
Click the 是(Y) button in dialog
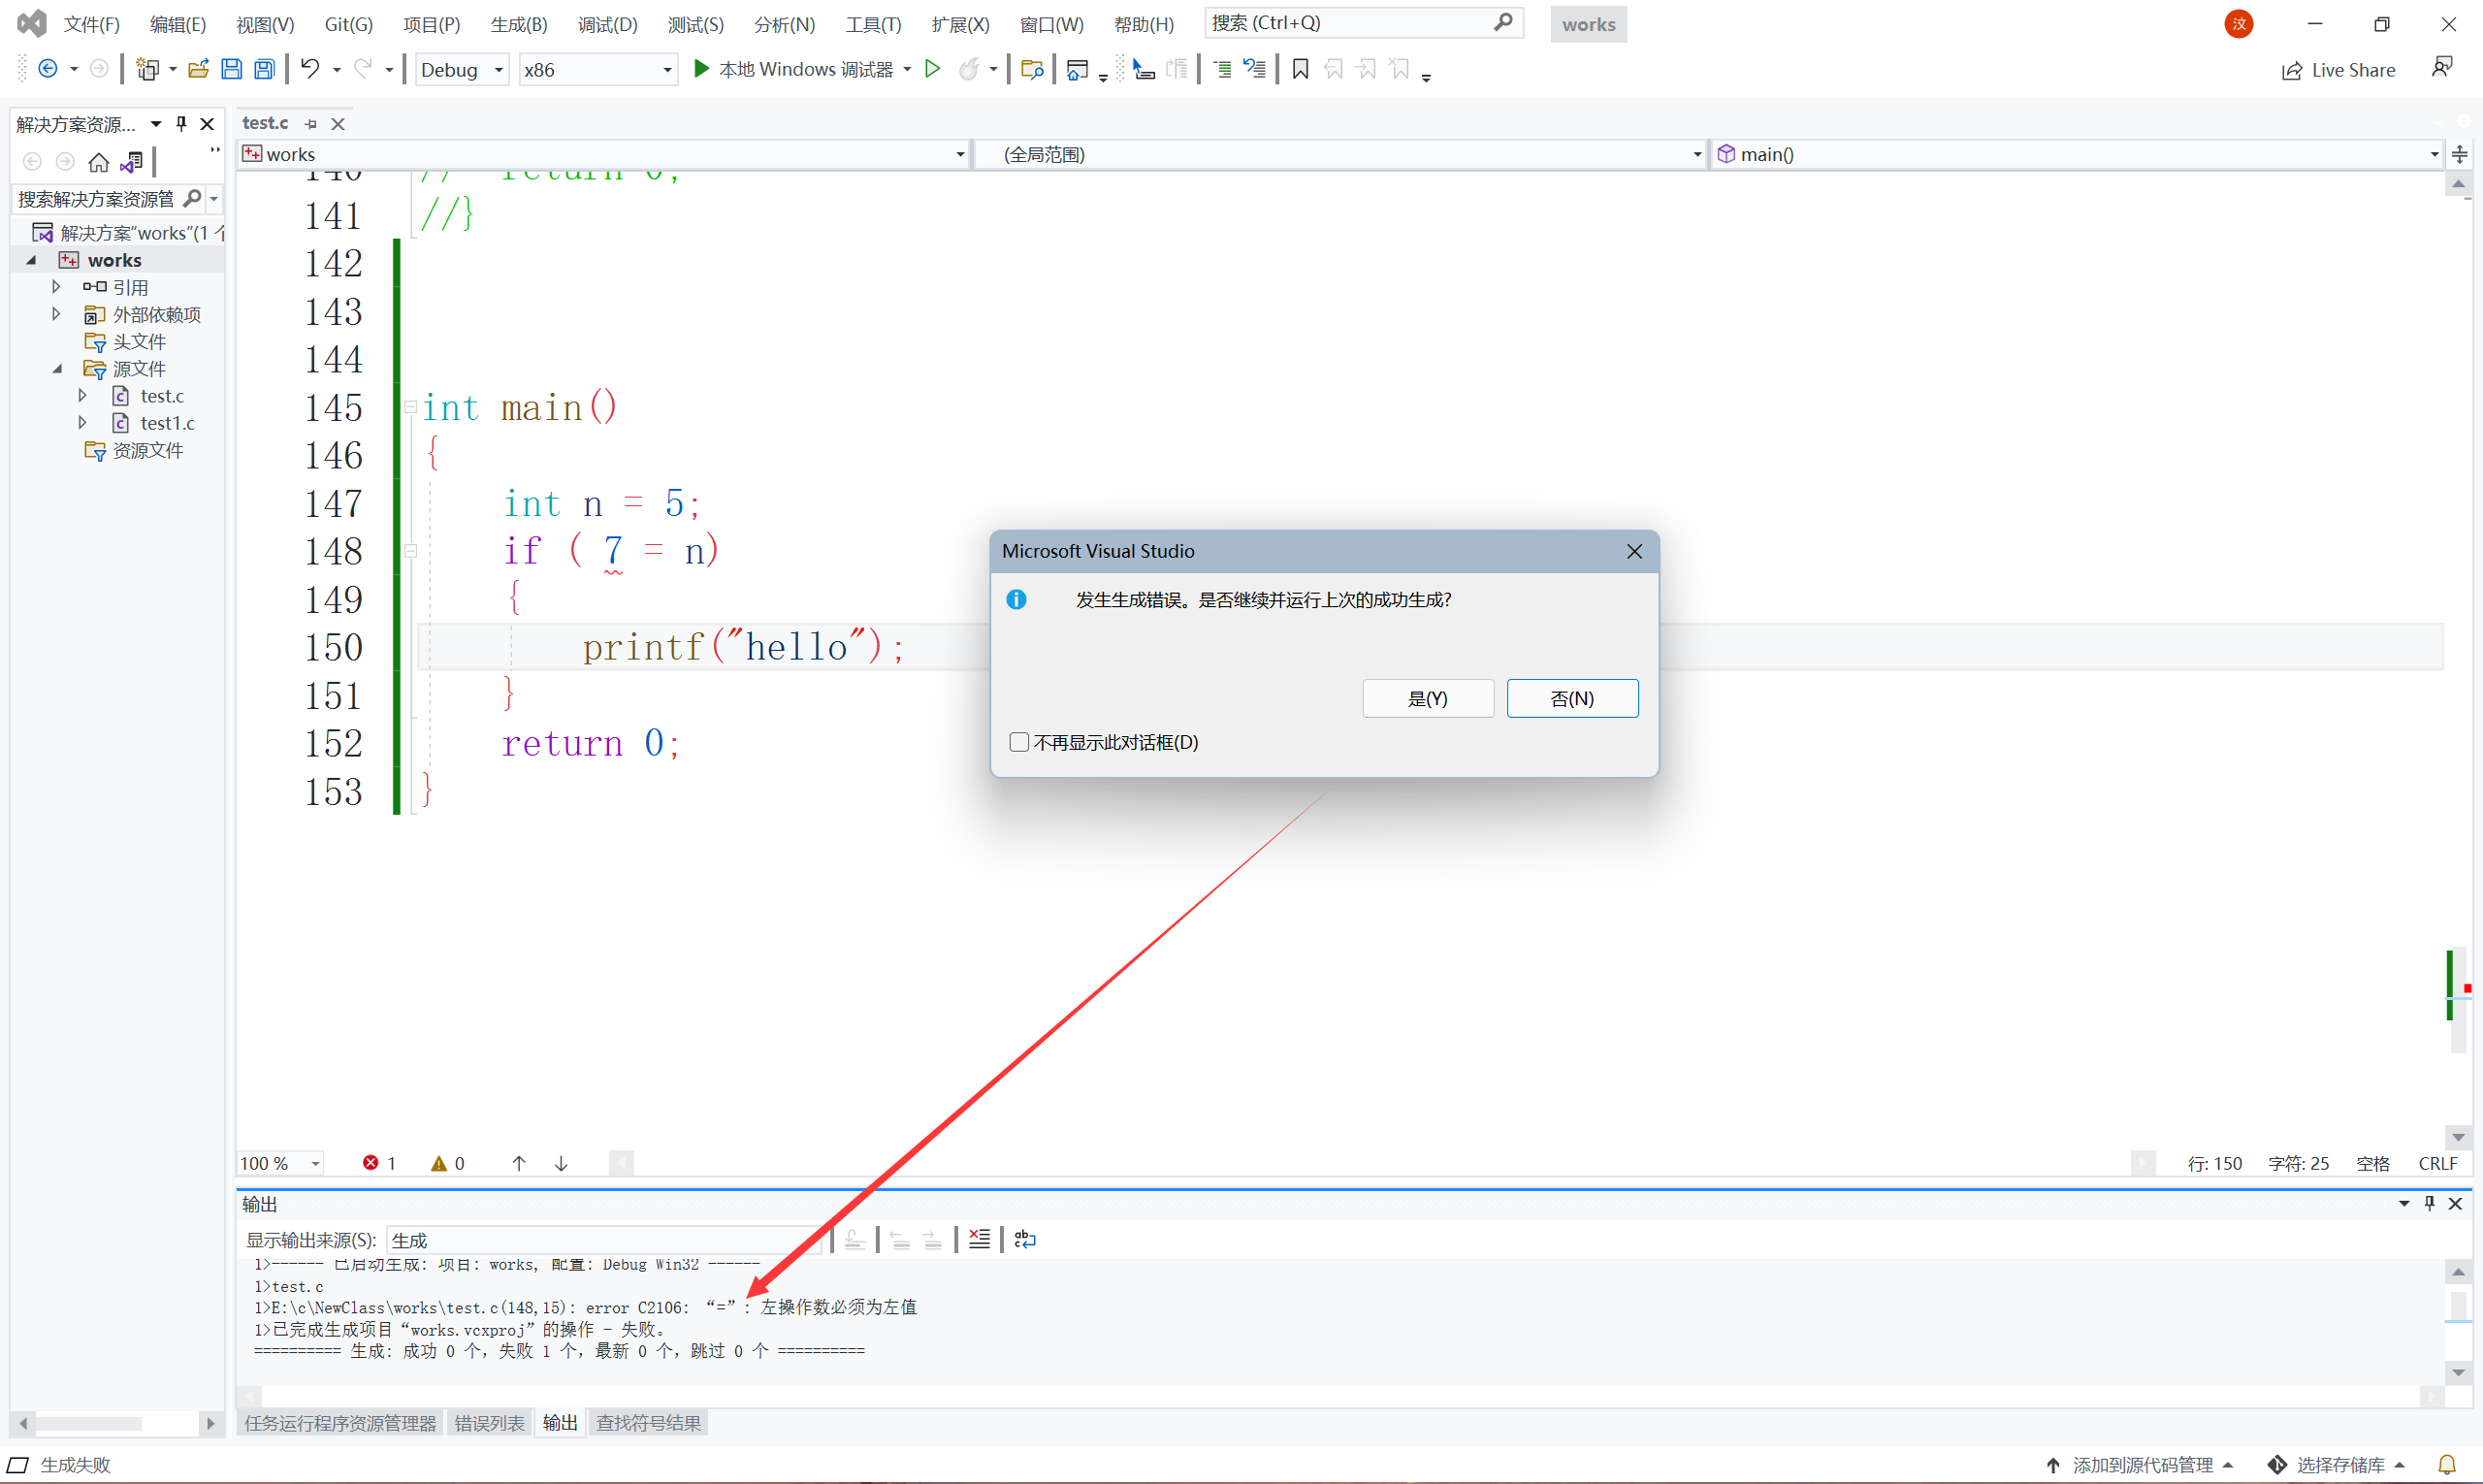(1425, 696)
